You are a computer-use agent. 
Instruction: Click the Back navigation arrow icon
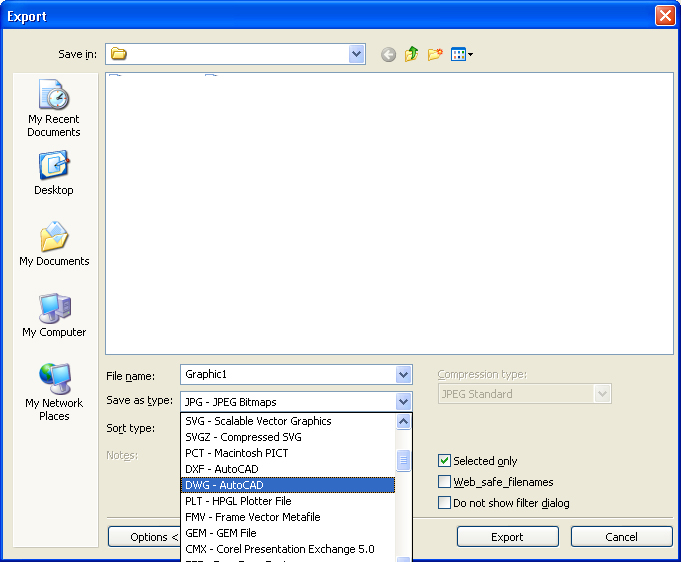tap(388, 55)
